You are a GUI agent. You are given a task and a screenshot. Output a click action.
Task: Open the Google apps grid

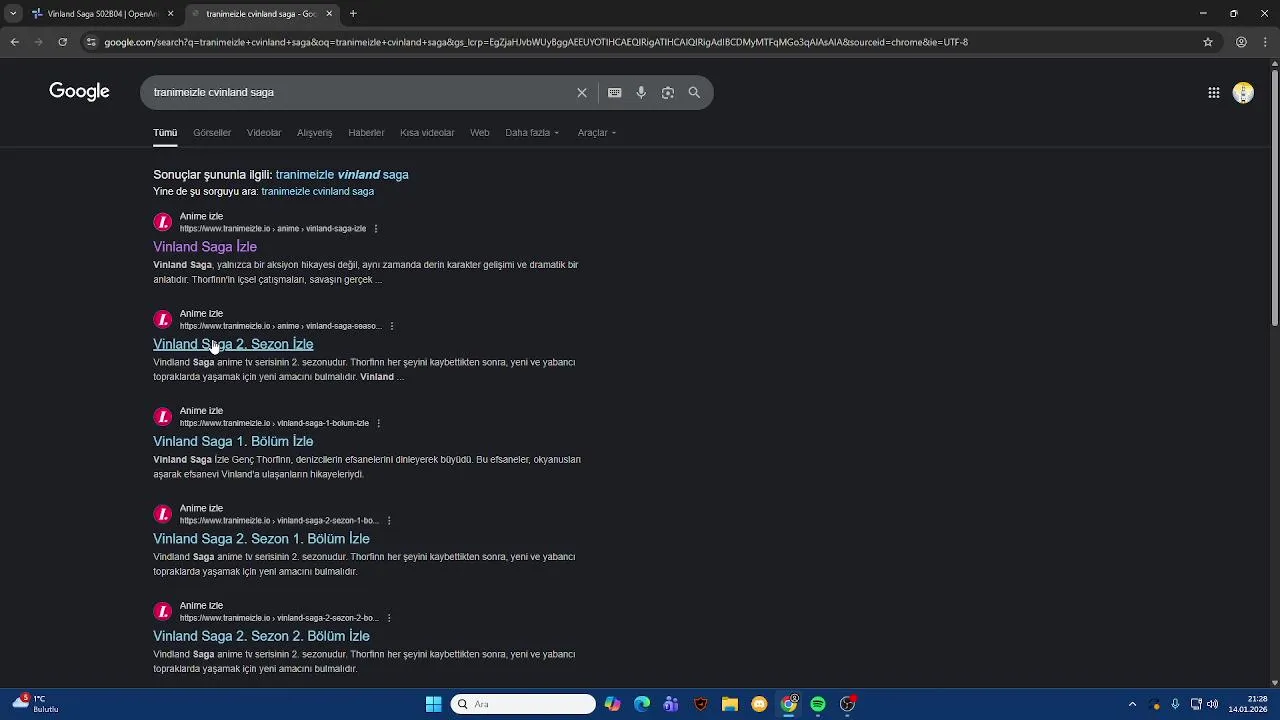[x=1214, y=93]
